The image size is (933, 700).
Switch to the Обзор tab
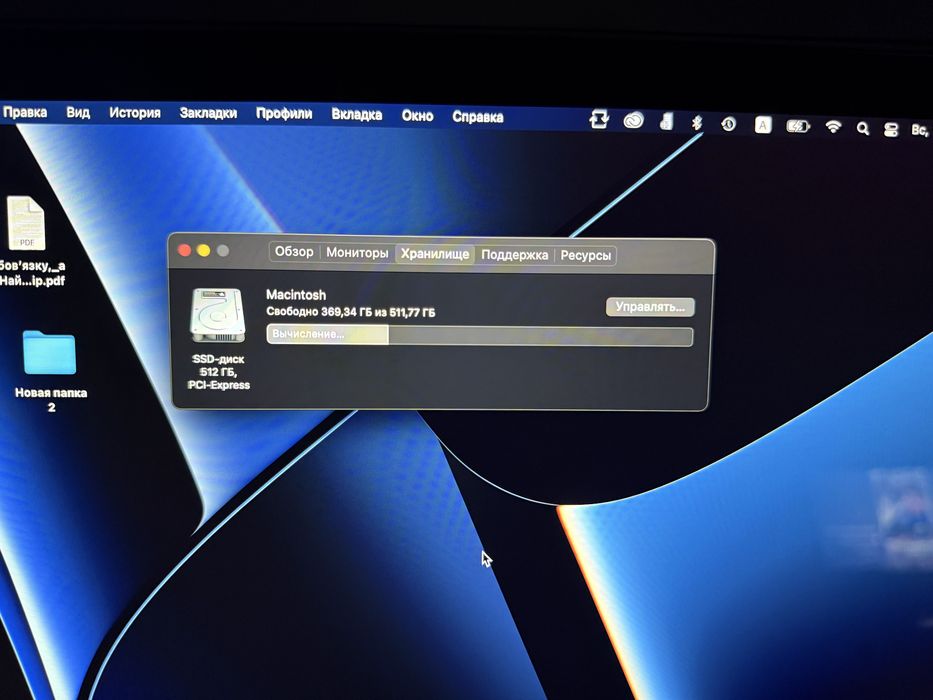[x=294, y=252]
